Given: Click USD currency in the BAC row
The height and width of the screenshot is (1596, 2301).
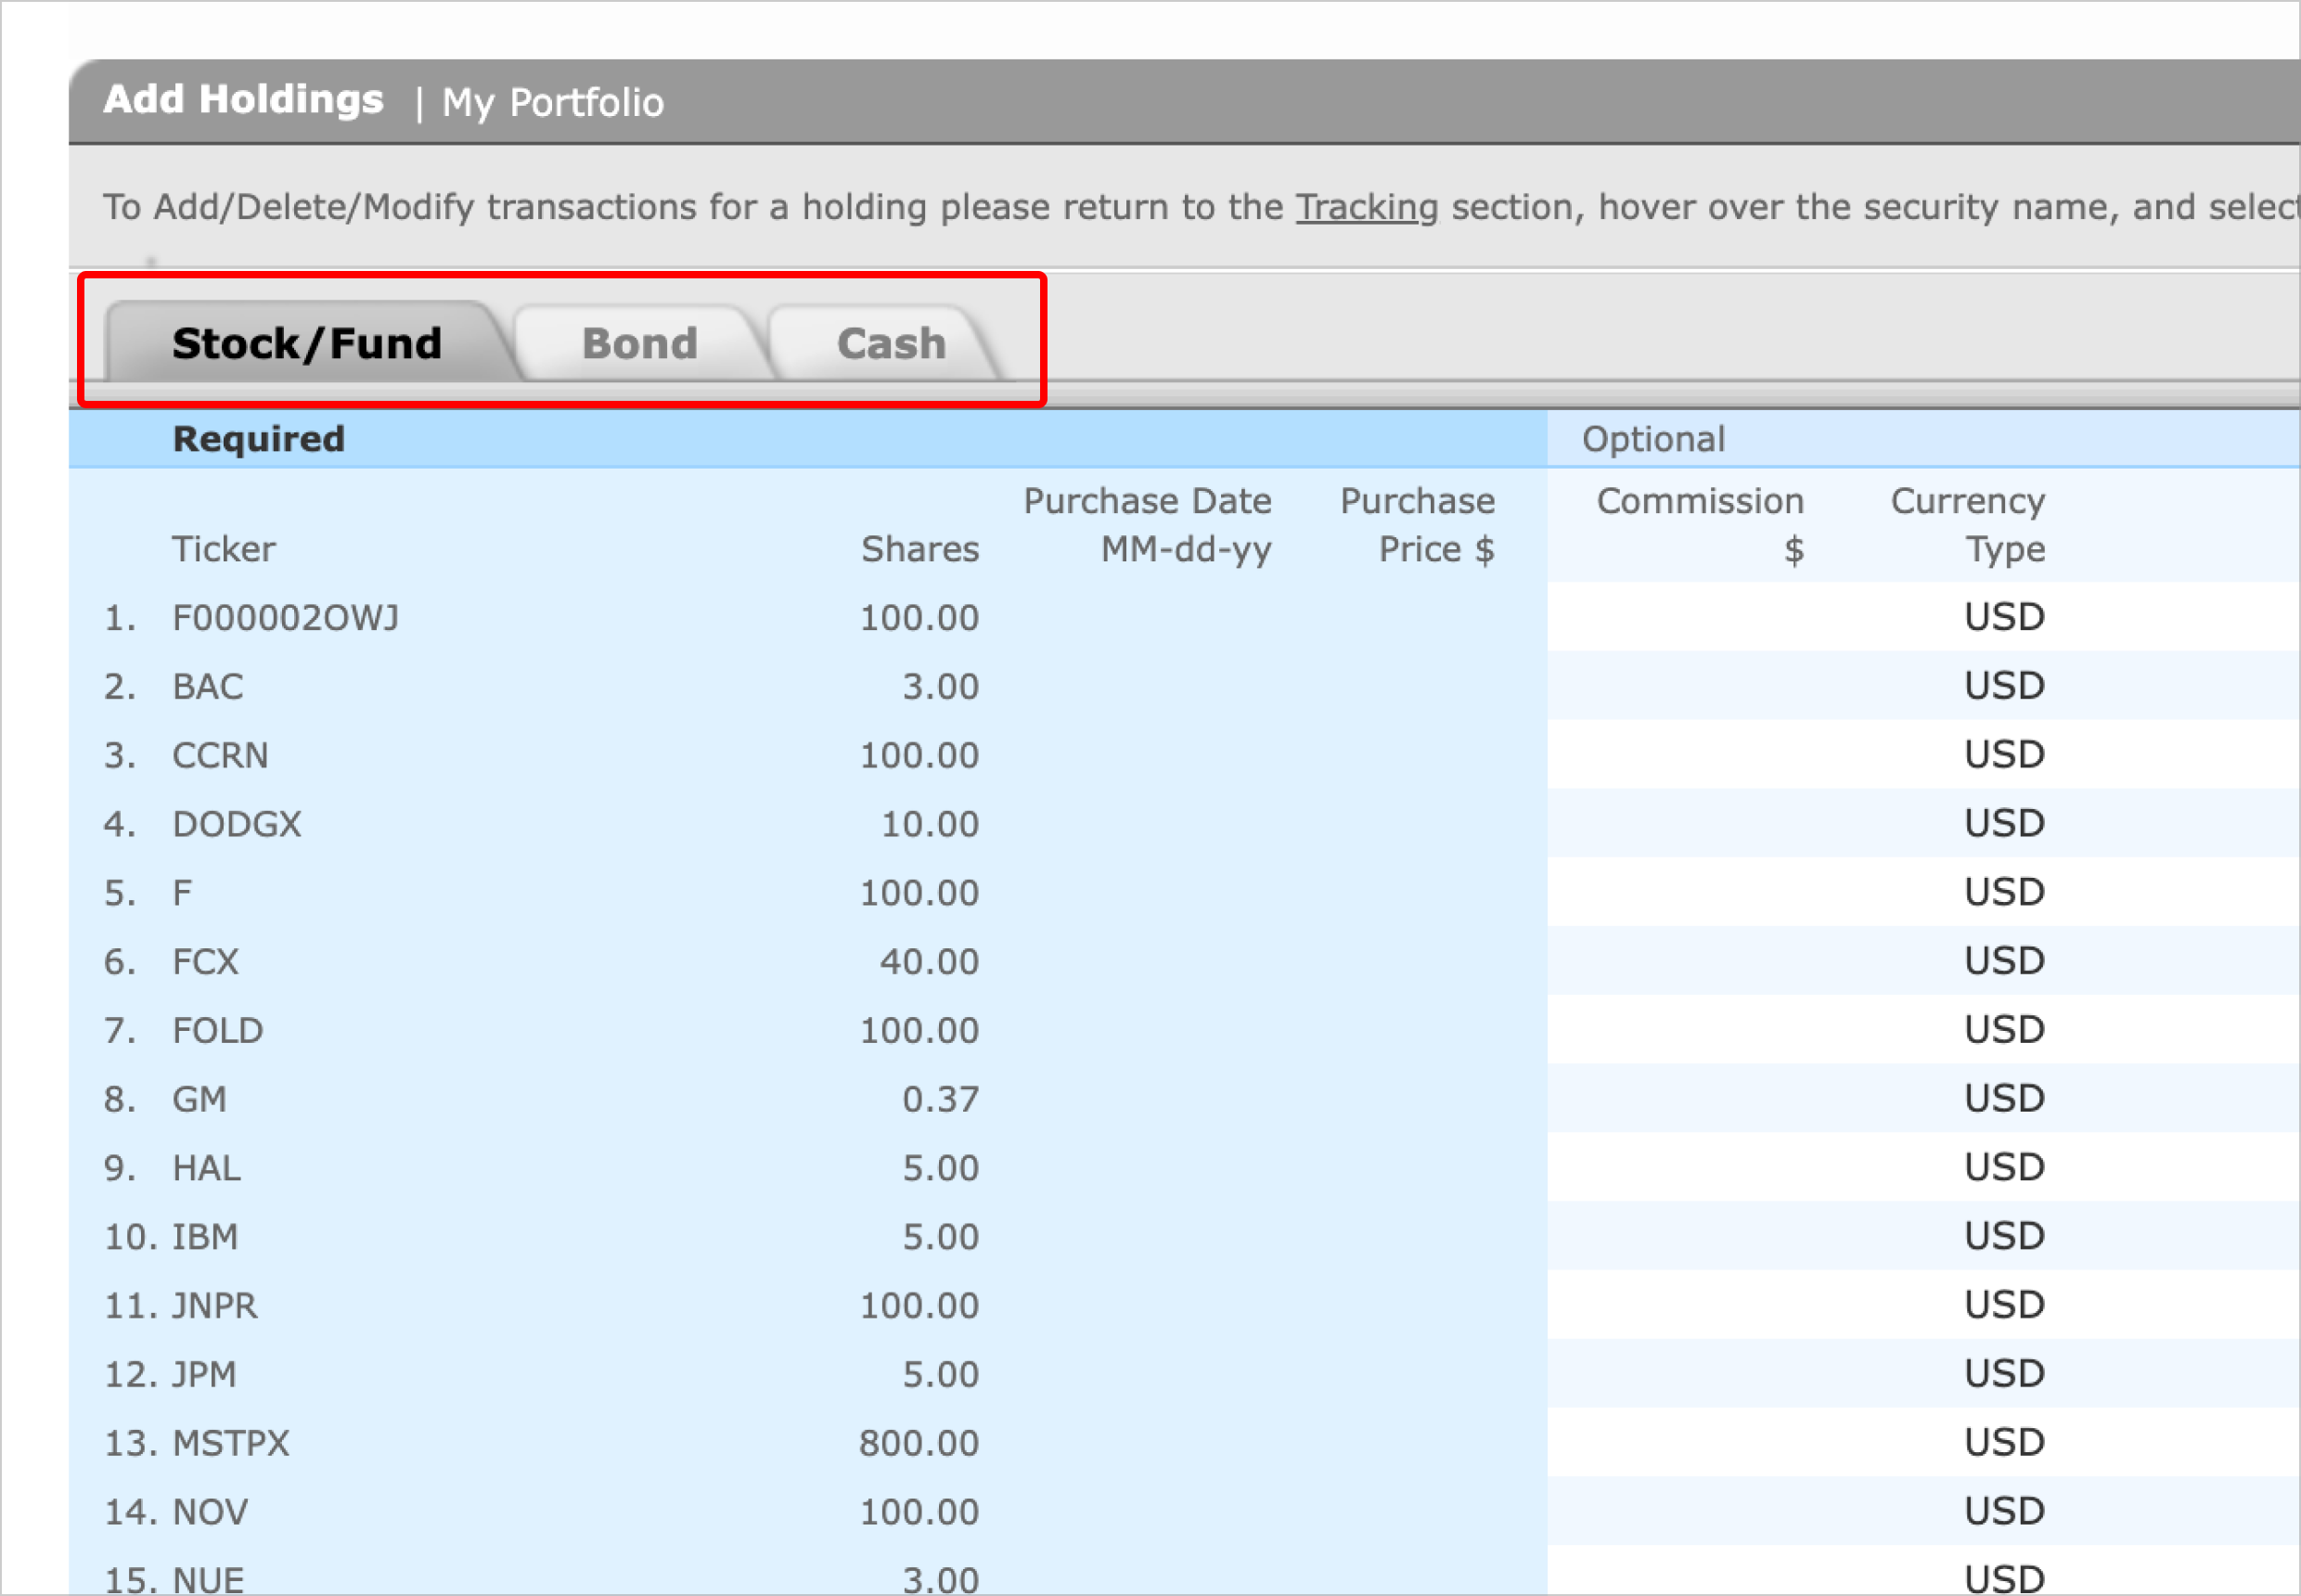Looking at the screenshot, I should (2005, 686).
